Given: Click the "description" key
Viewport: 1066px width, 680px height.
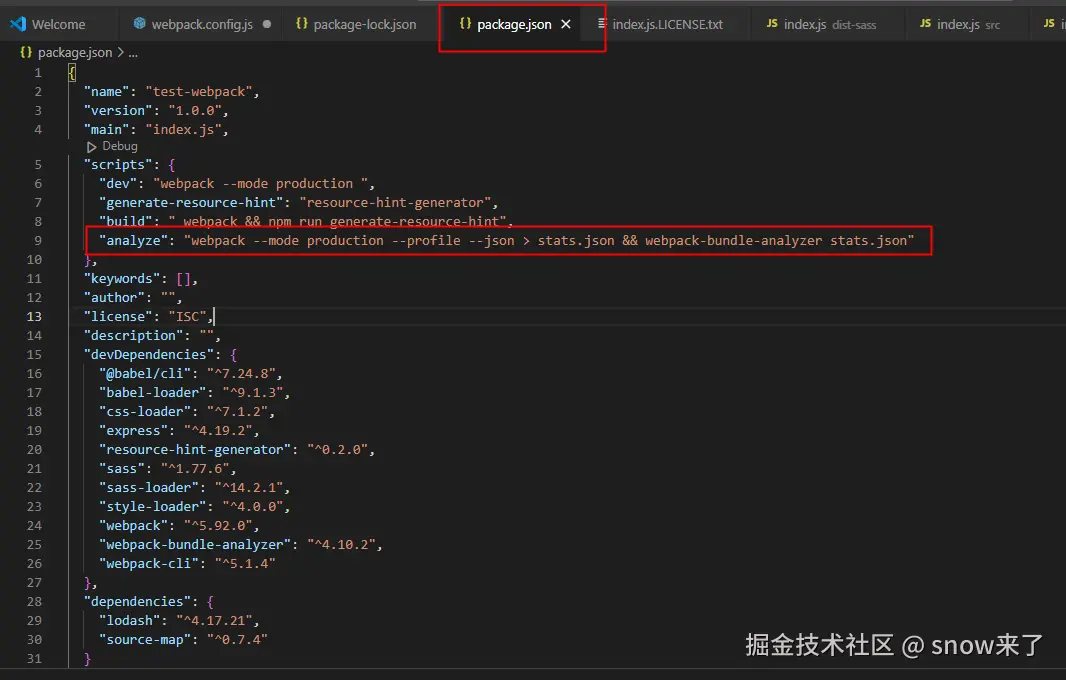Looking at the screenshot, I should coord(133,336).
